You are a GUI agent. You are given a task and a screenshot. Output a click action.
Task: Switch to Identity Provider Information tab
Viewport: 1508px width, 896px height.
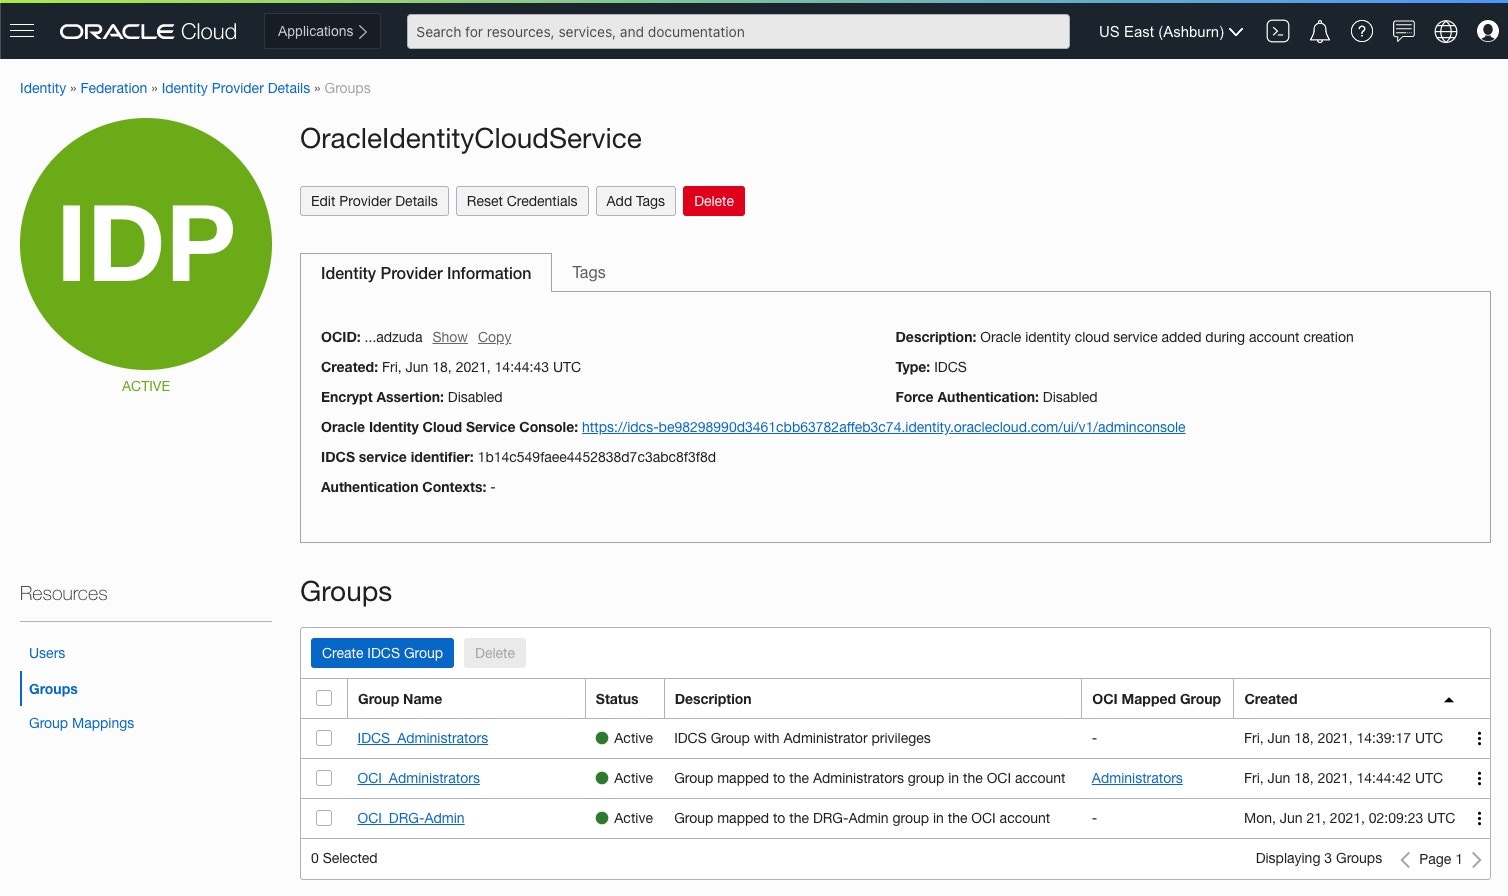coord(426,273)
